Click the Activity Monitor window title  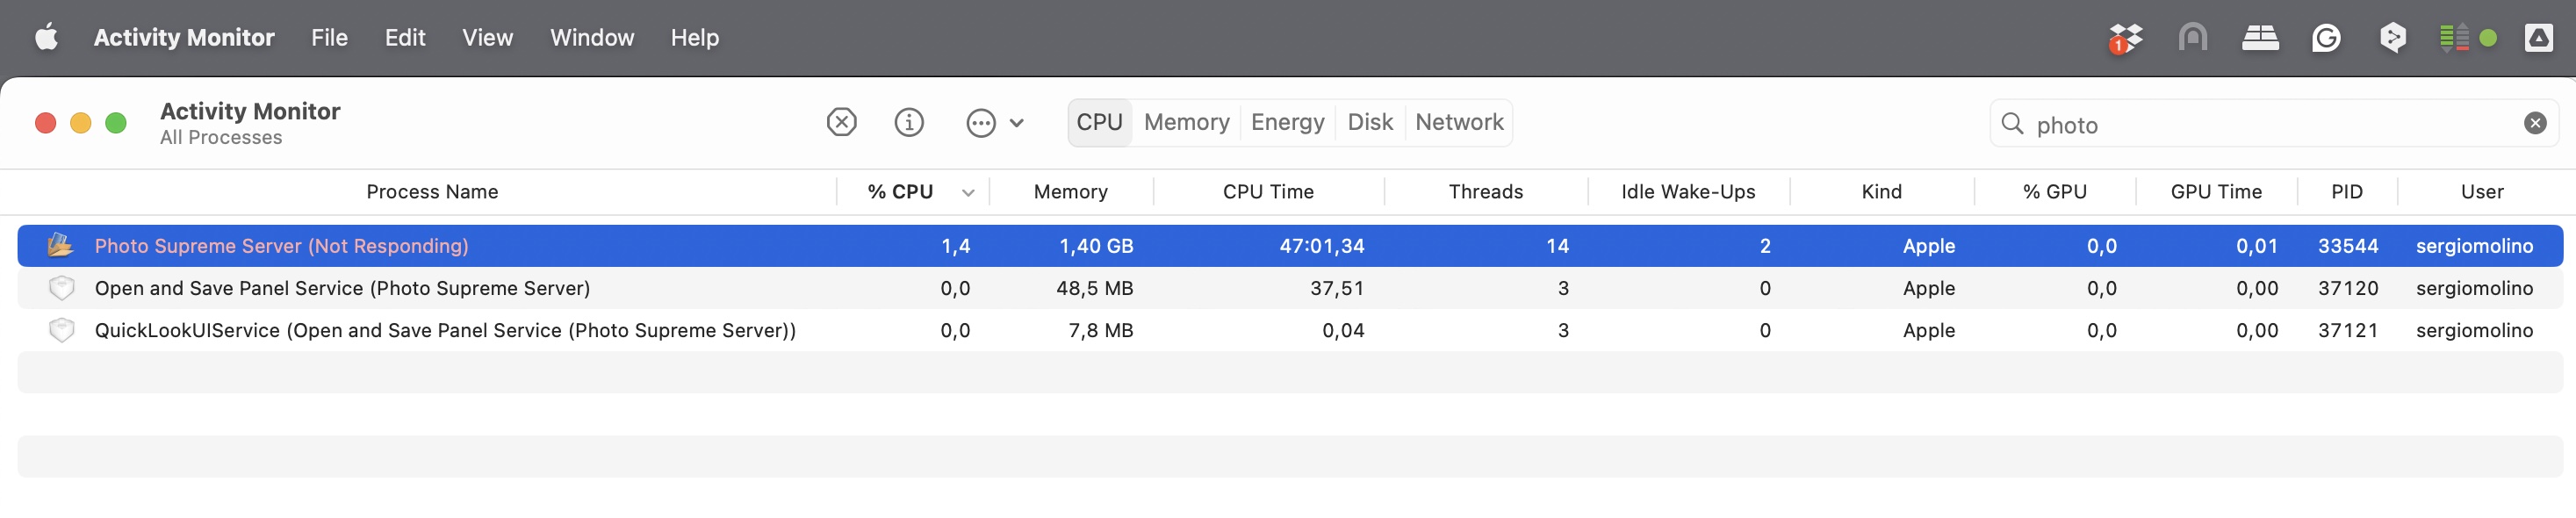tap(250, 111)
